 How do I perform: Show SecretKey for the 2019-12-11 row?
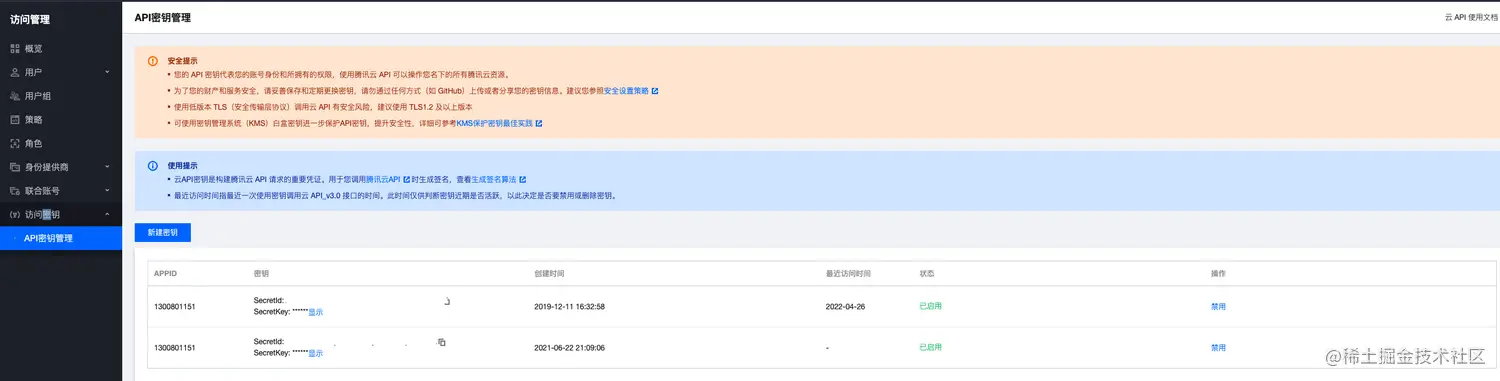pos(315,312)
